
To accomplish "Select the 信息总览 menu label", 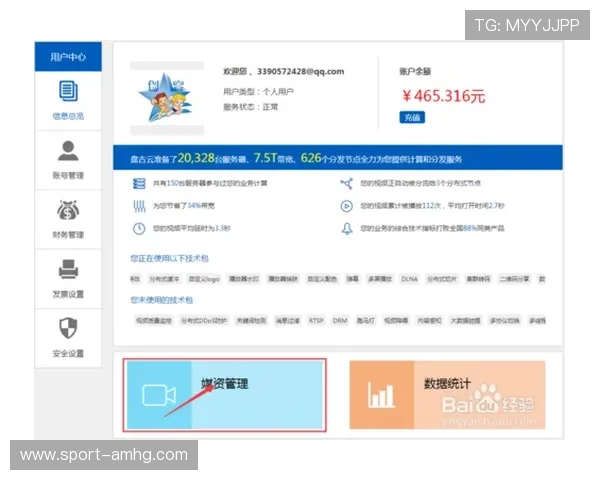I will point(68,116).
